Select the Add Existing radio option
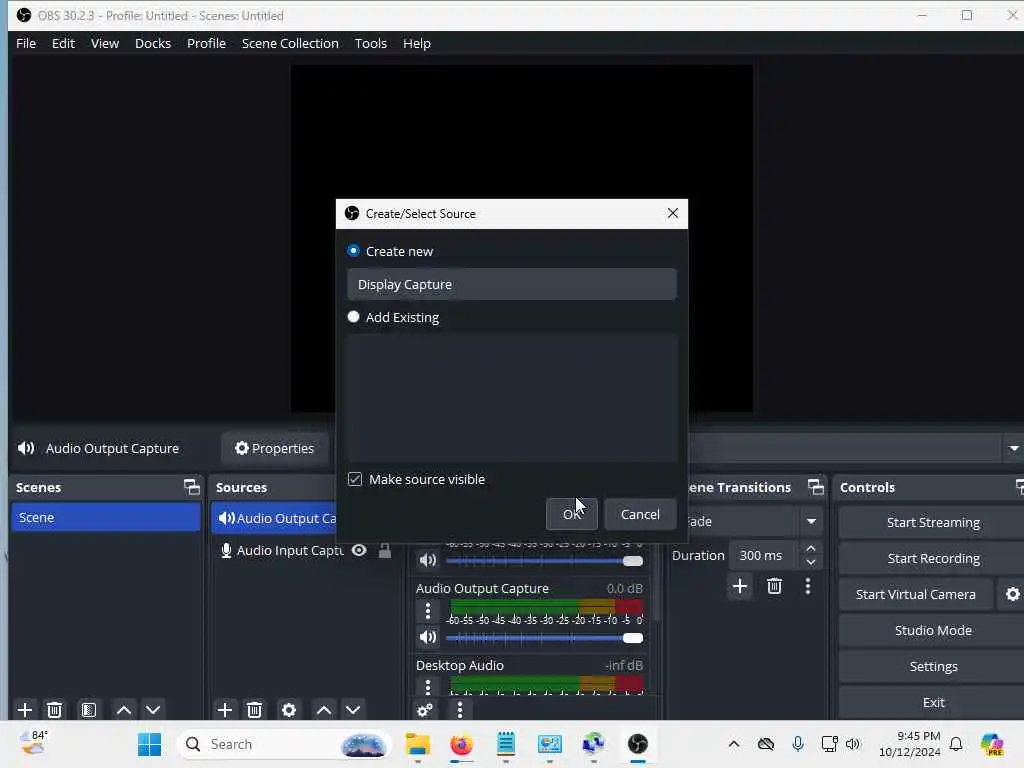Viewport: 1024px width, 768px height. click(353, 317)
